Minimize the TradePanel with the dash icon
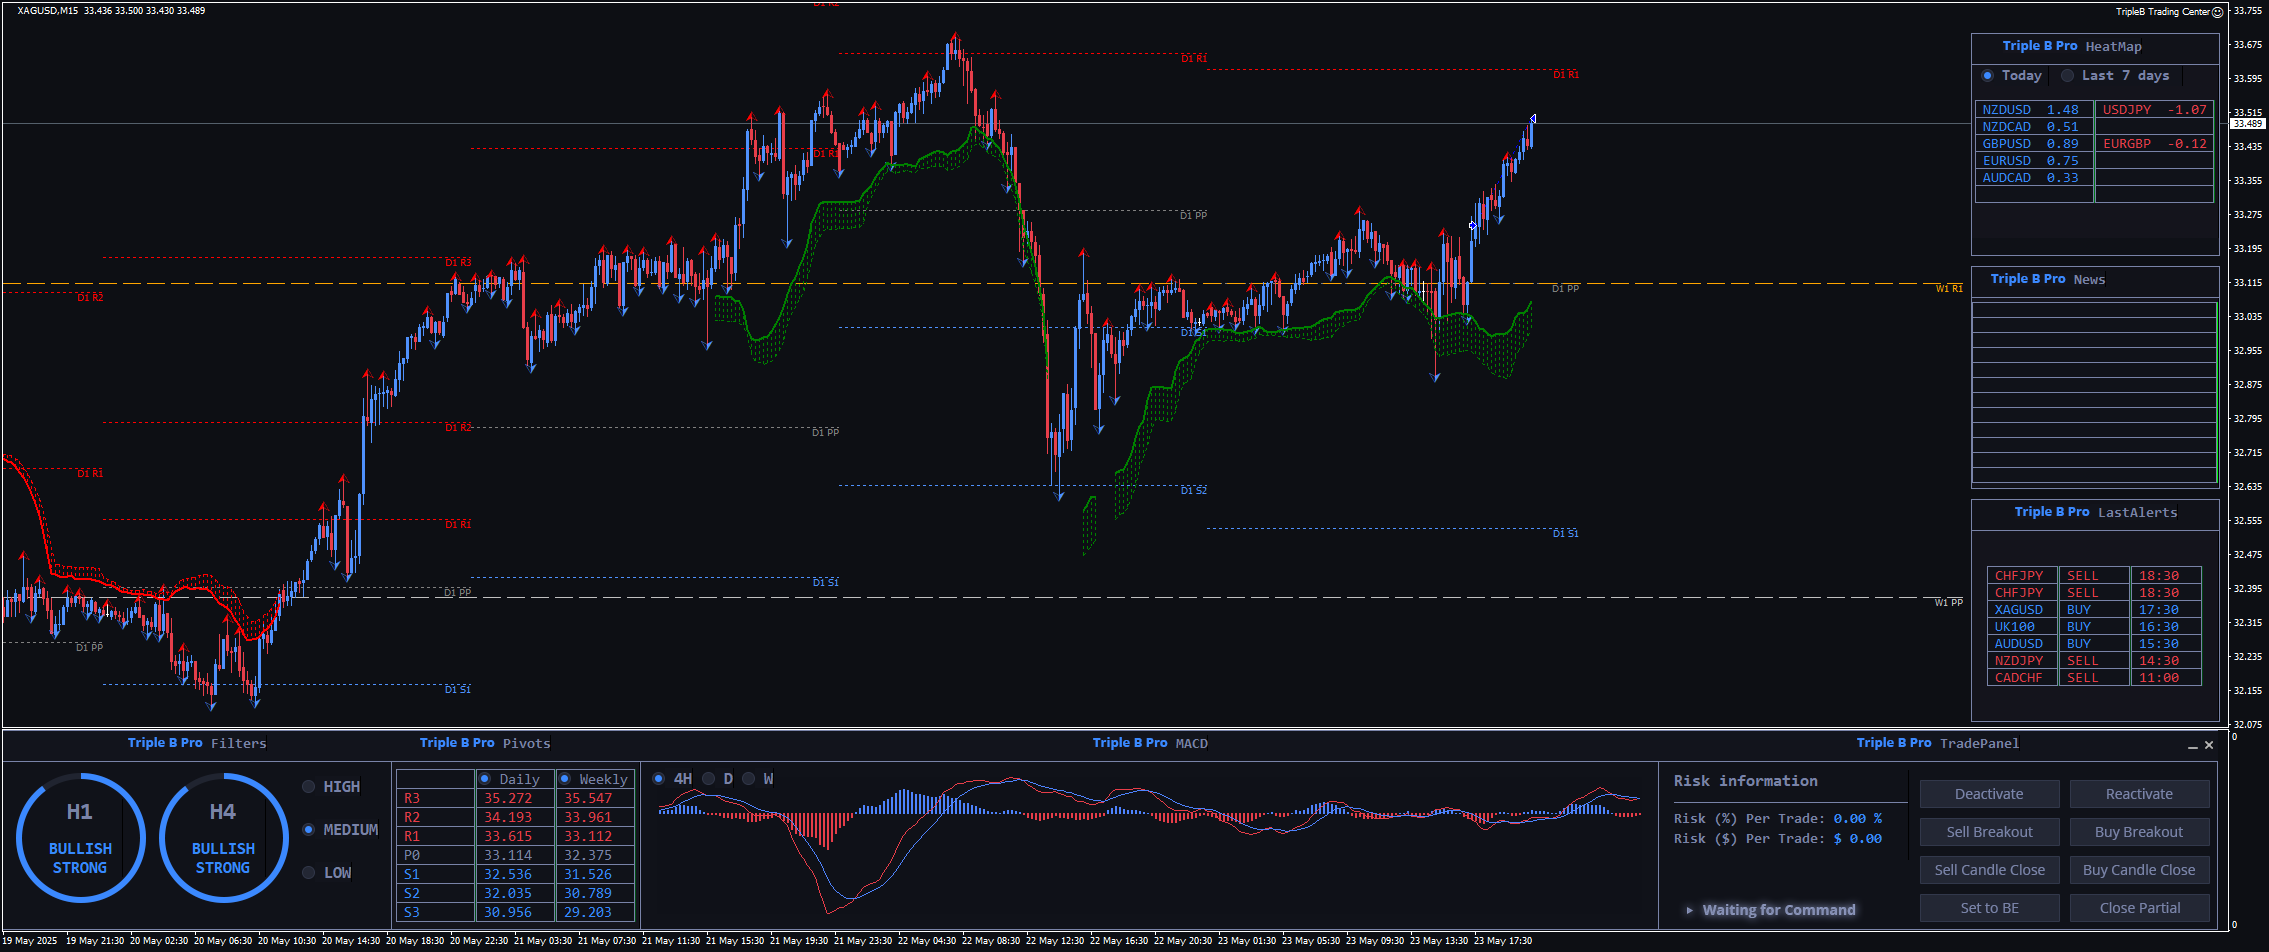The image size is (2269, 952). [2193, 745]
